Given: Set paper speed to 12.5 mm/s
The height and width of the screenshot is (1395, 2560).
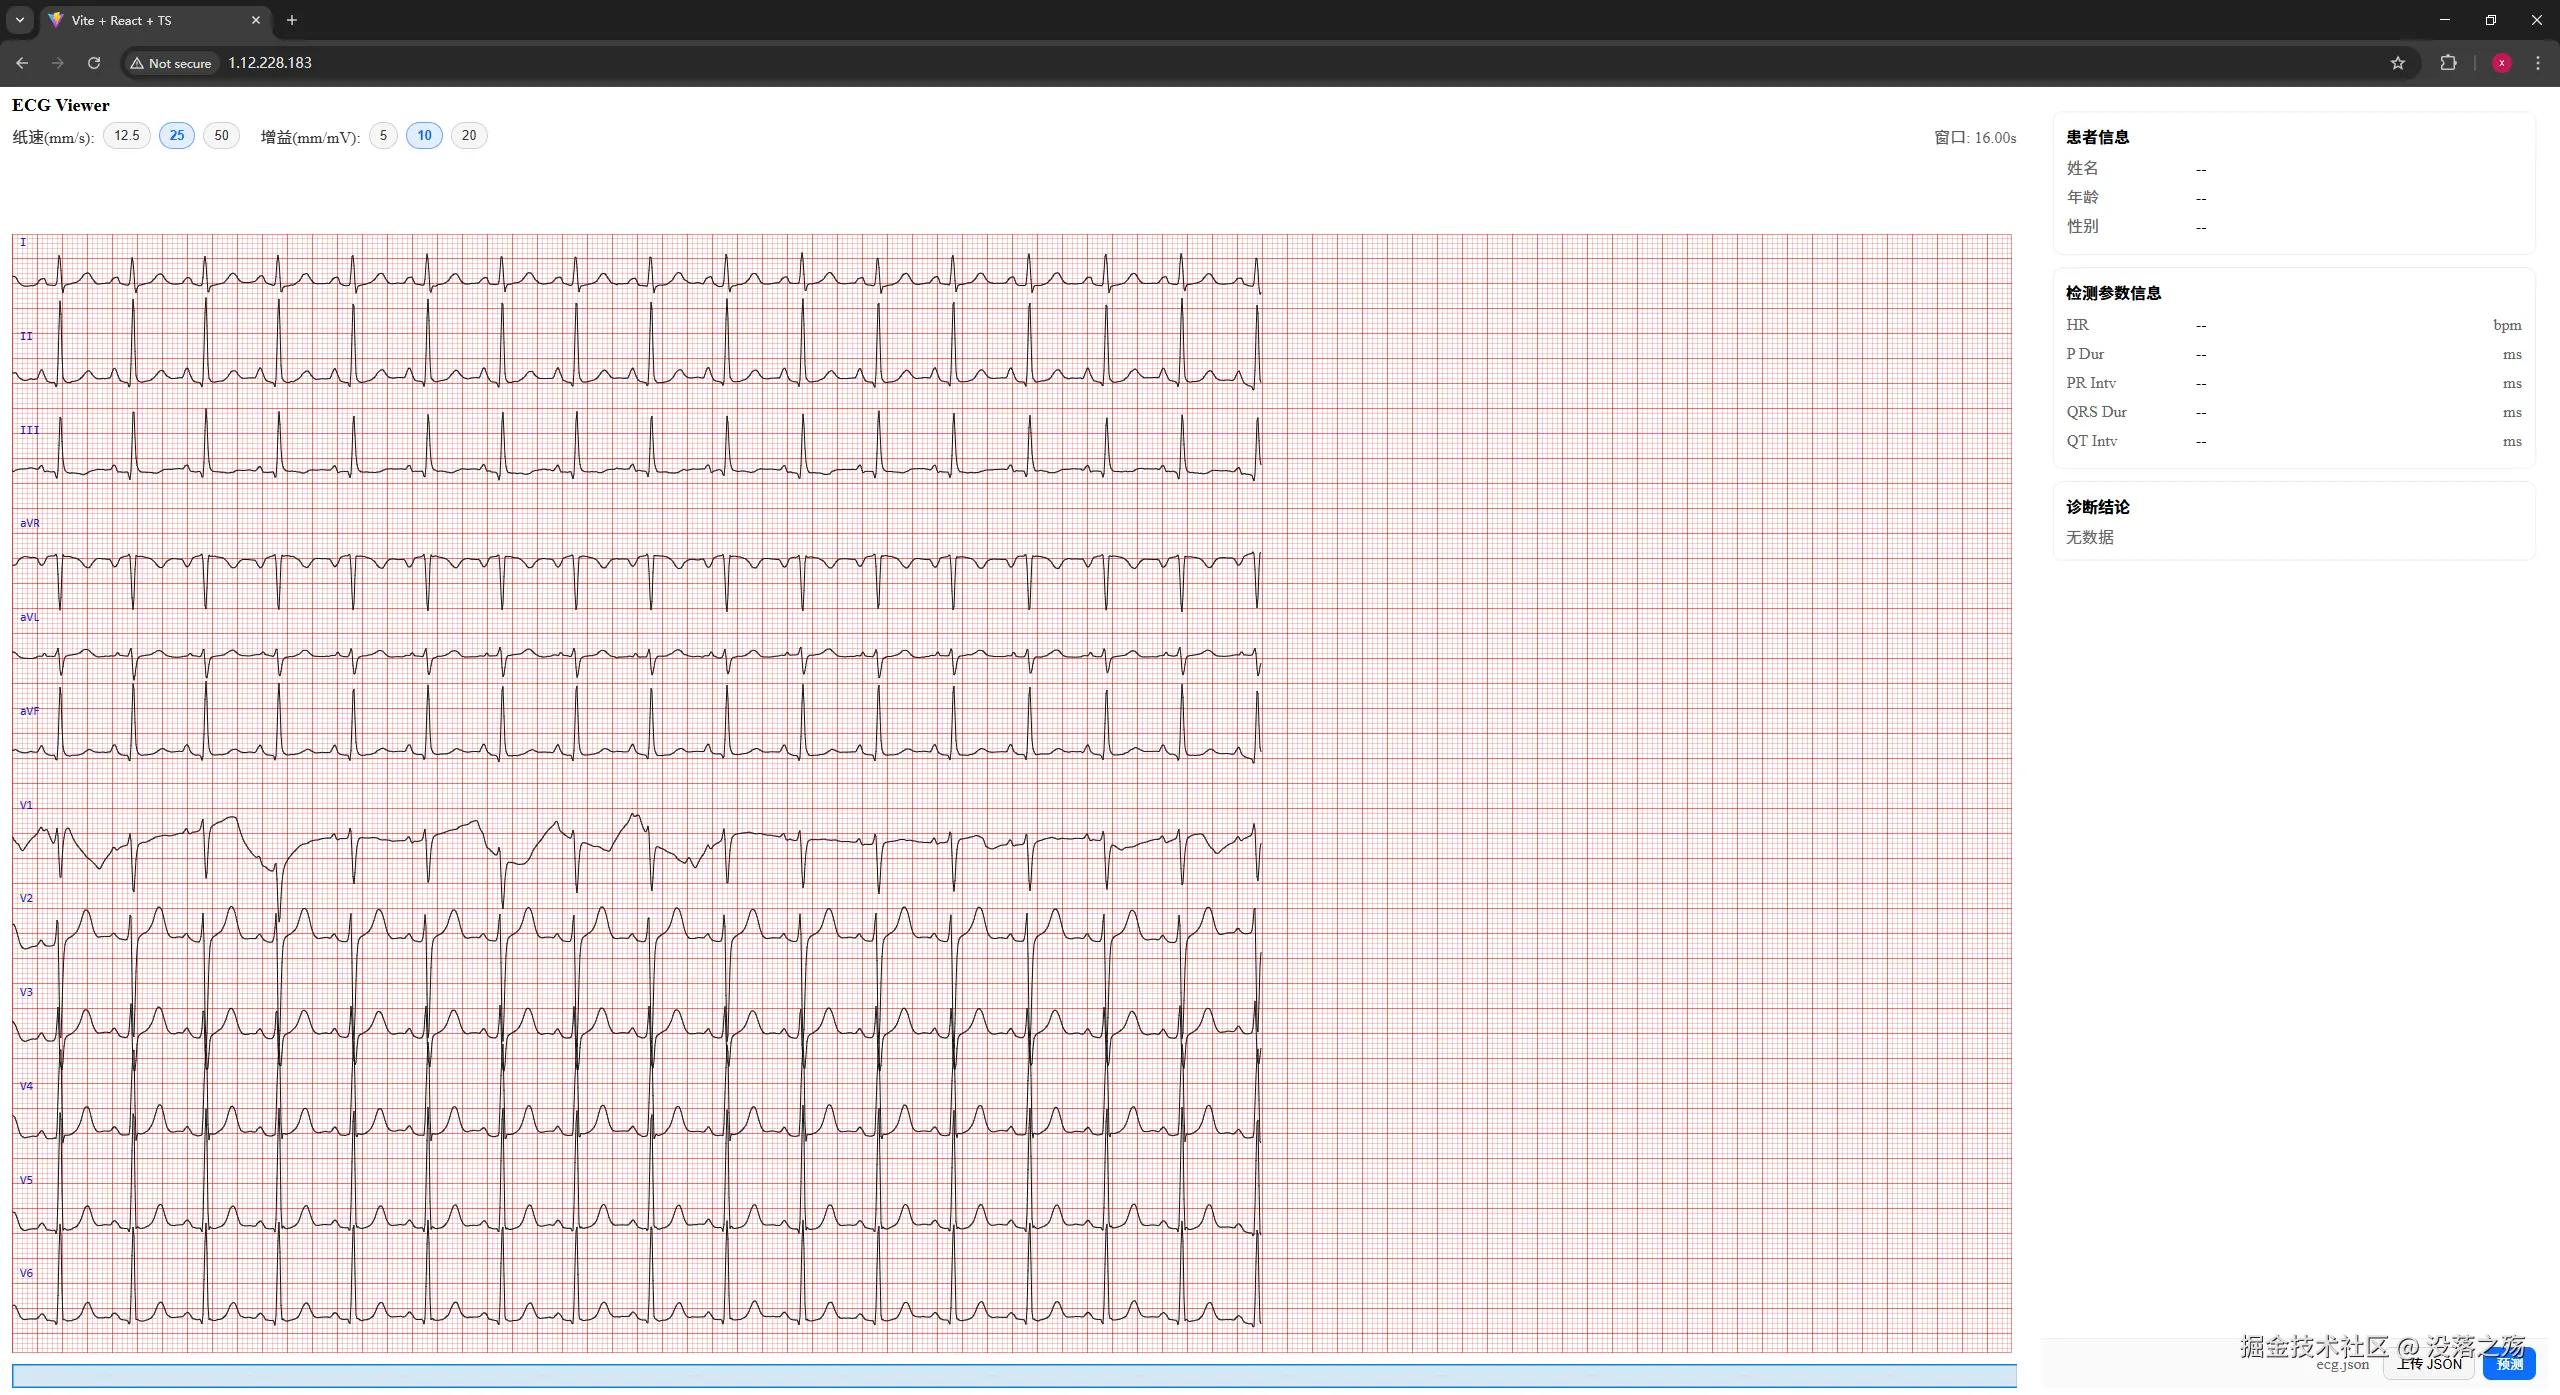Looking at the screenshot, I should [127, 136].
